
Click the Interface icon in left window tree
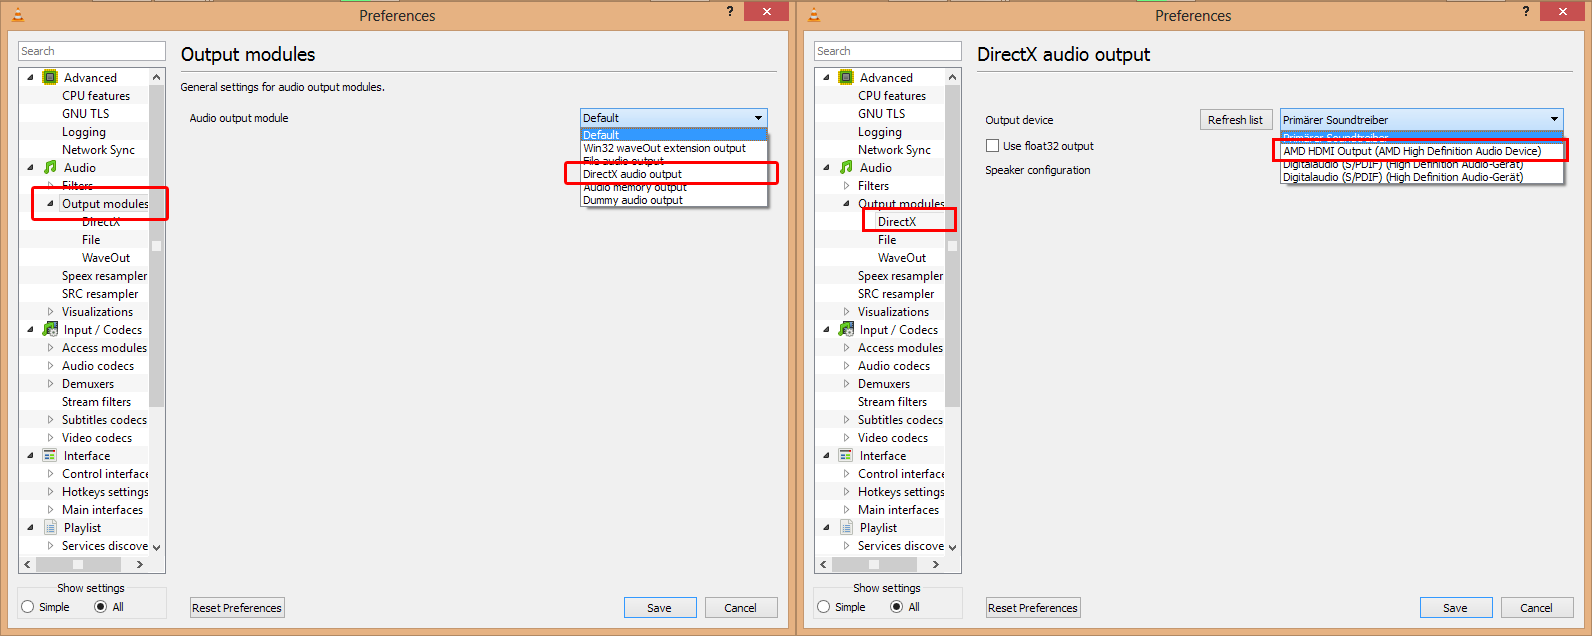point(50,455)
